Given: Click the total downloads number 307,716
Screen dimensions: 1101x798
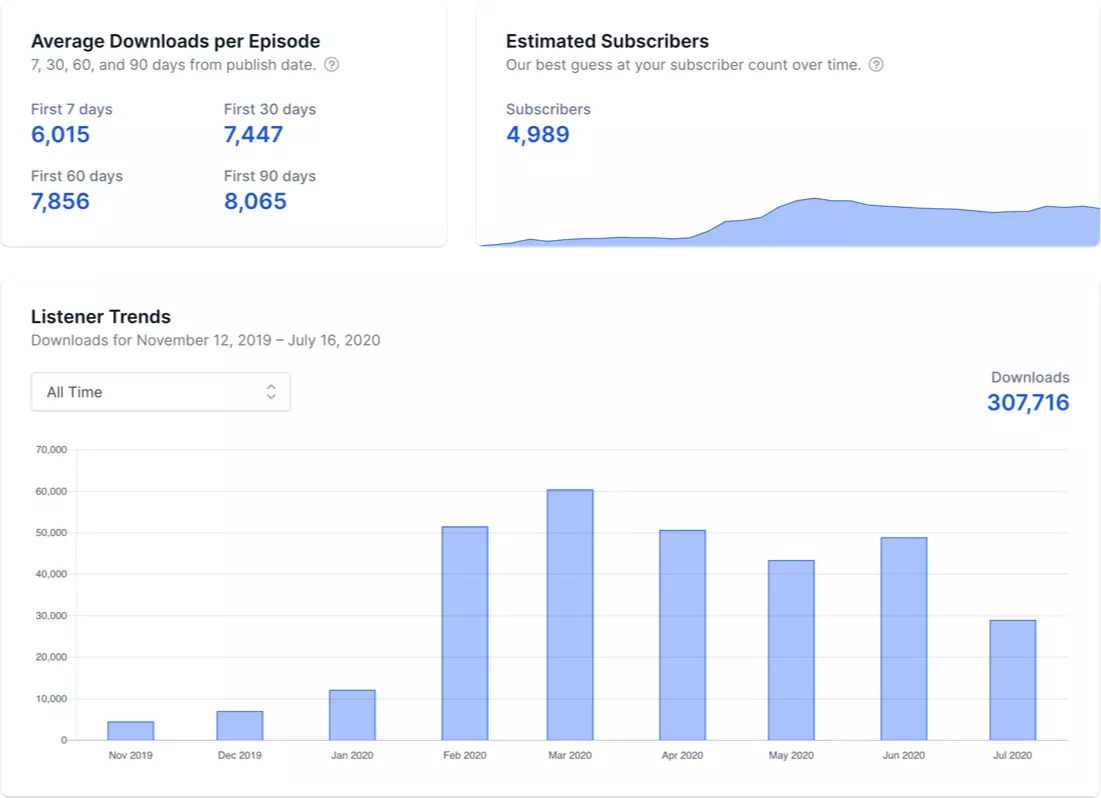Looking at the screenshot, I should pos(1028,403).
